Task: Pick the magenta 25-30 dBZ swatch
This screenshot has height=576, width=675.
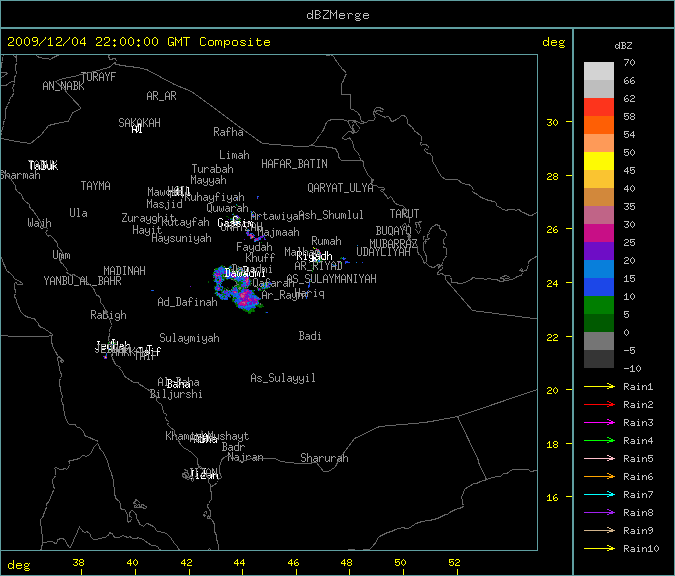Action: (599, 233)
